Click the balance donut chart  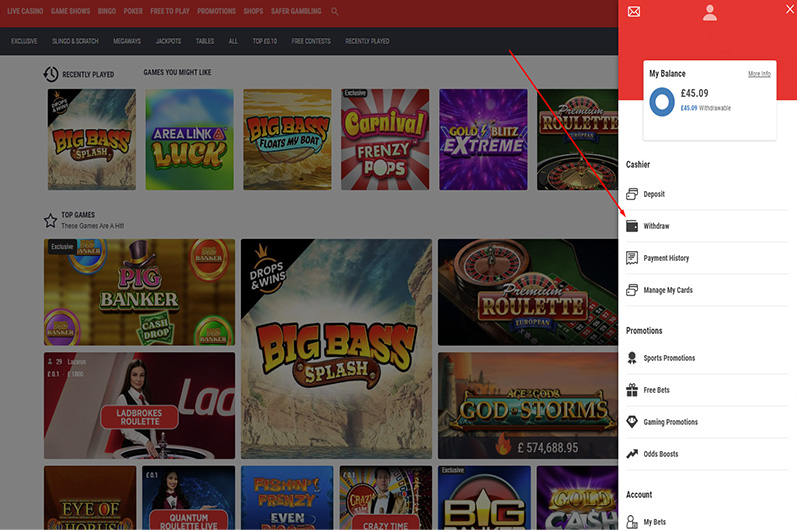[x=661, y=101]
